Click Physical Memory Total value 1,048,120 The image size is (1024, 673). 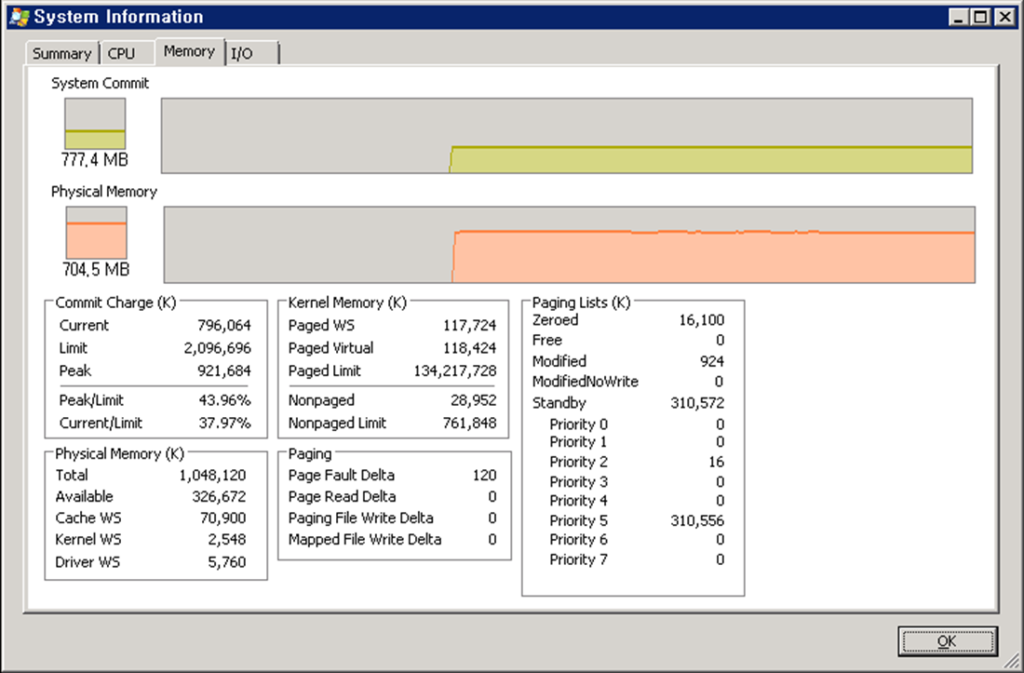click(x=213, y=475)
